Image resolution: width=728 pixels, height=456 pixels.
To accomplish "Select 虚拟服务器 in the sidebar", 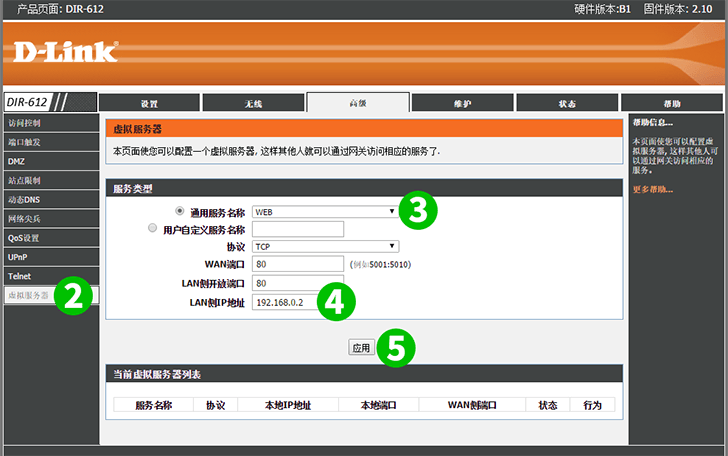I will (51, 295).
